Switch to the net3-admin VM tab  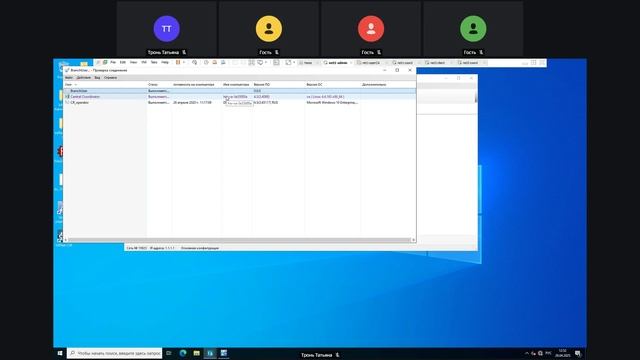click(x=337, y=63)
